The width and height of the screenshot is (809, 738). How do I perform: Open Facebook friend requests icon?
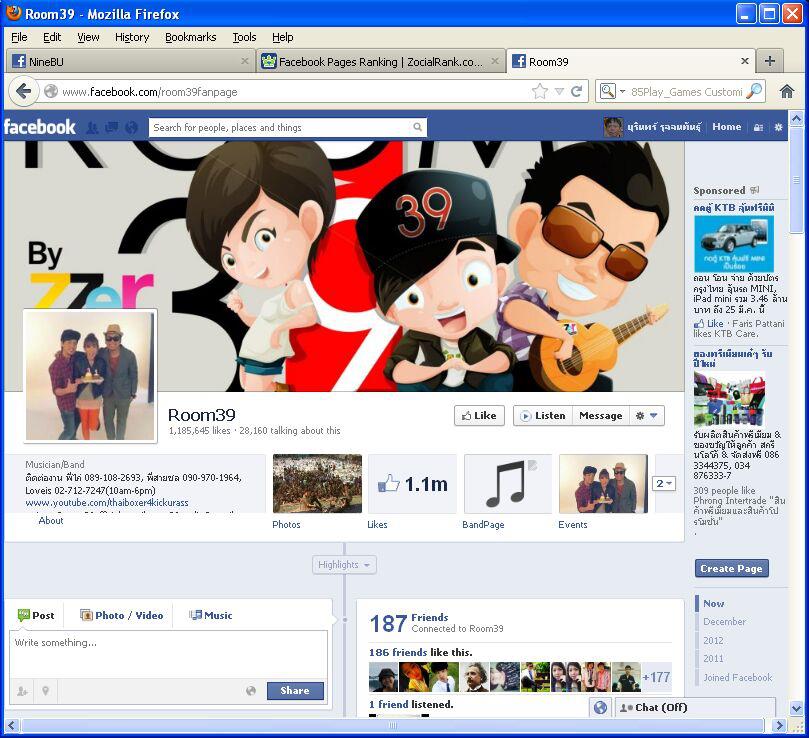(x=92, y=127)
